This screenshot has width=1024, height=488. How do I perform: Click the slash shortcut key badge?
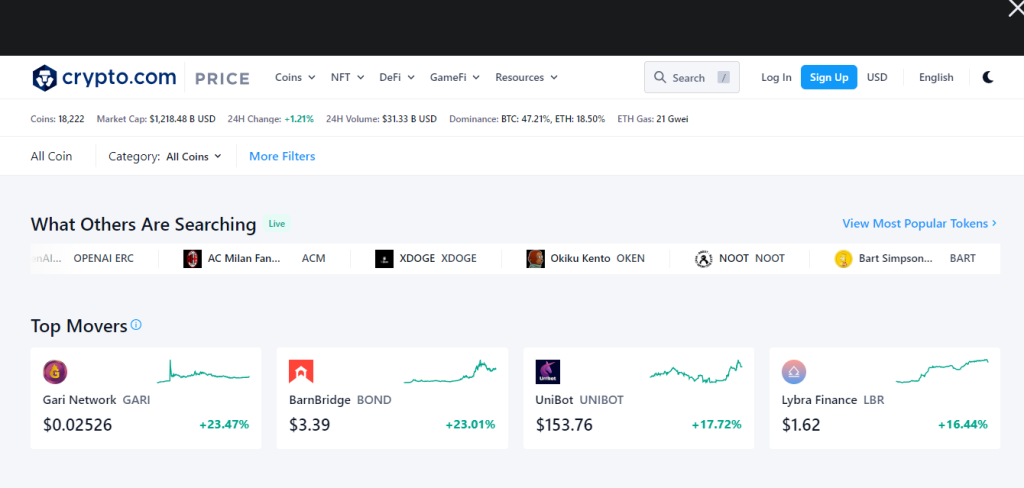pos(723,78)
